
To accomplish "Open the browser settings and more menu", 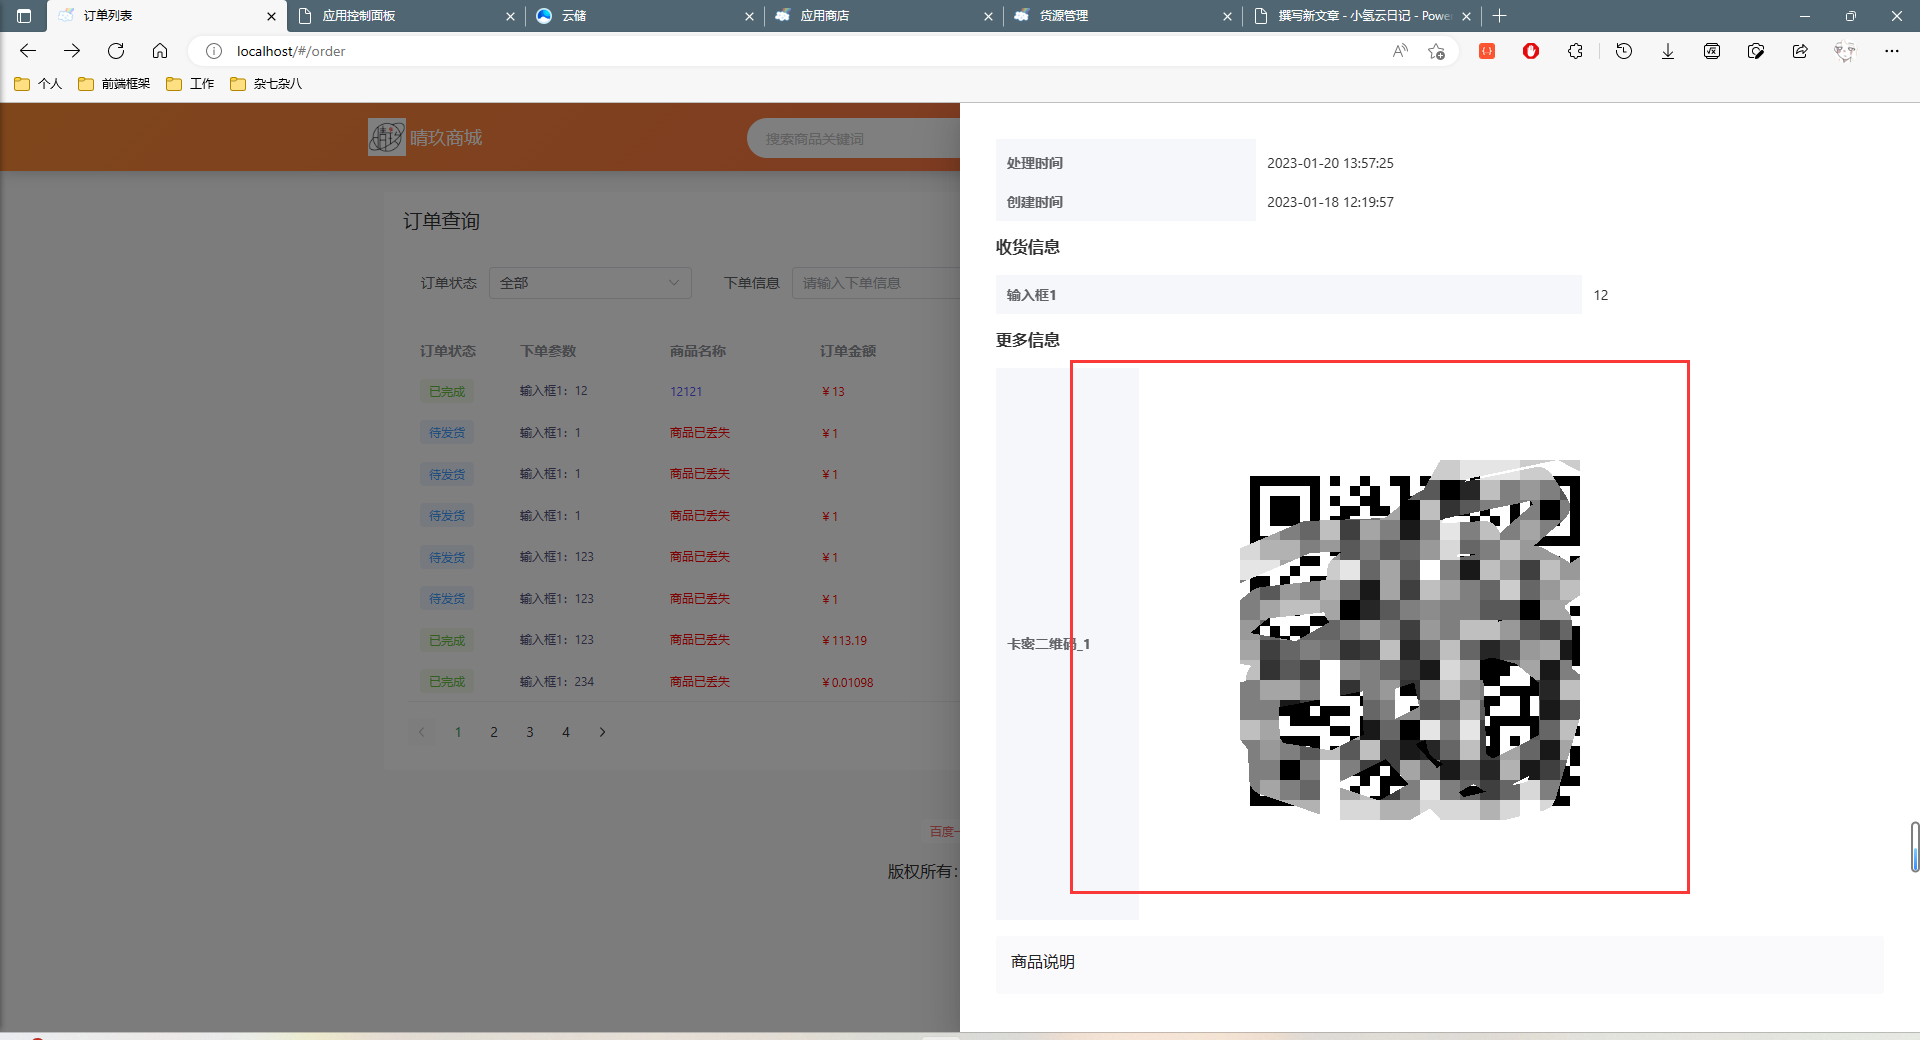I will pos(1892,51).
